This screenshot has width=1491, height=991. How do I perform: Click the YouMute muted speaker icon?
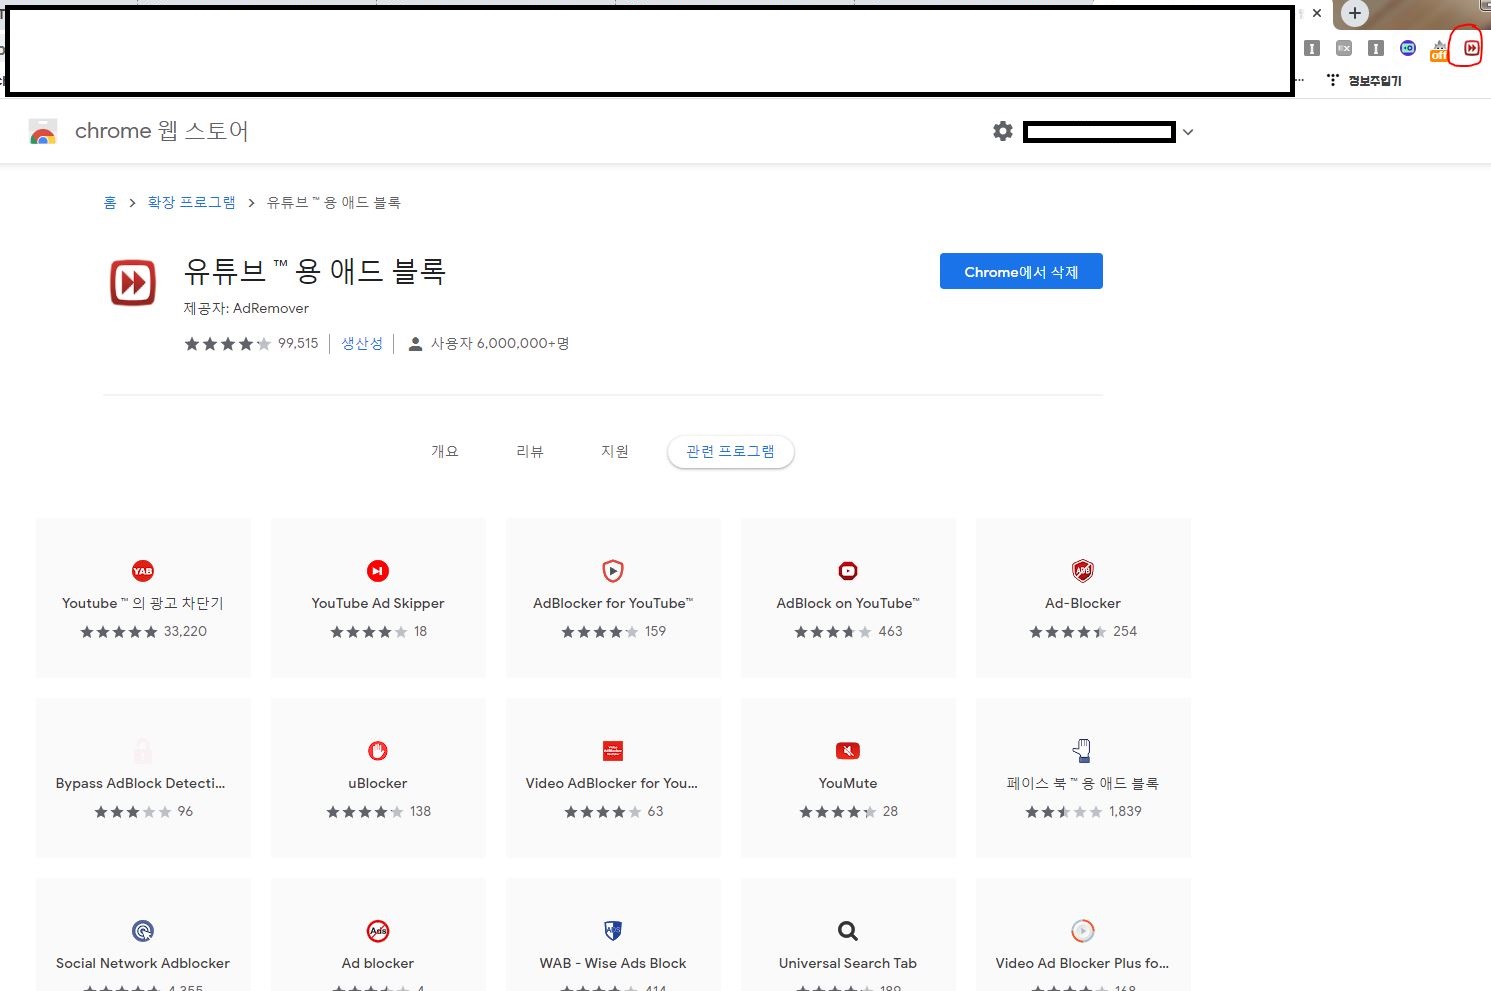pyautogui.click(x=848, y=751)
